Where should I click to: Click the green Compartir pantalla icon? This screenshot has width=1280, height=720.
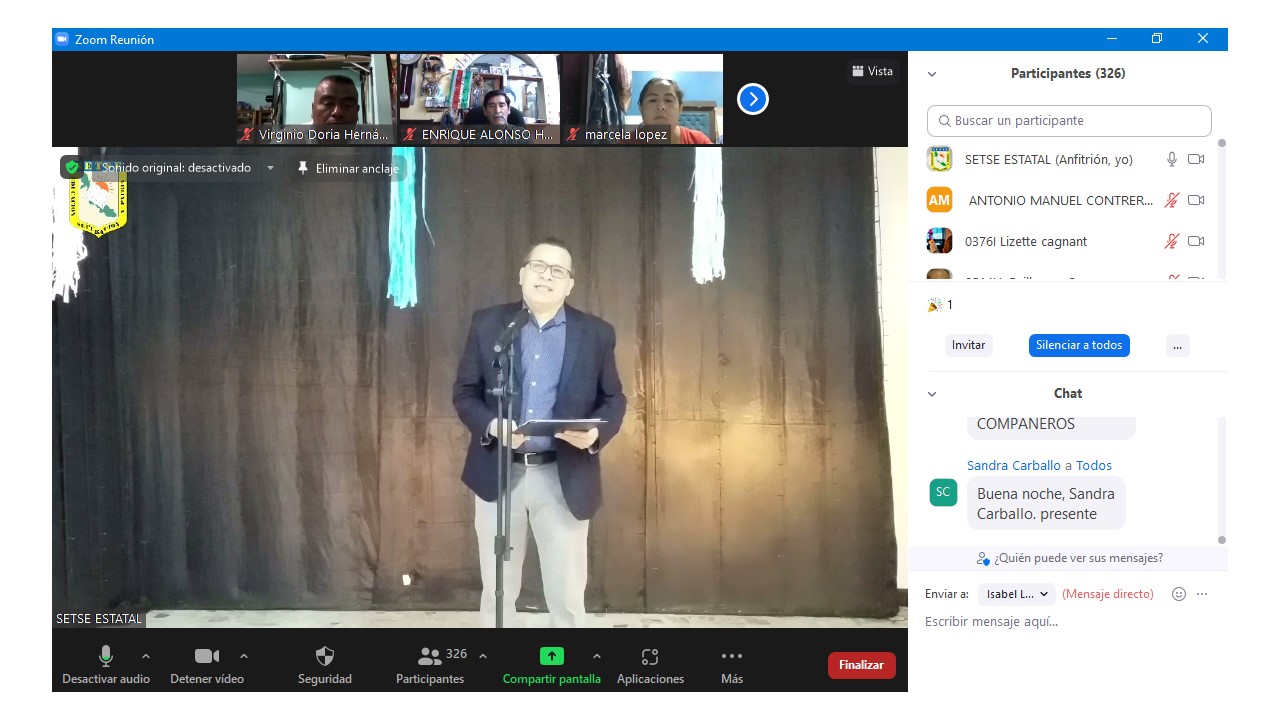coord(552,656)
